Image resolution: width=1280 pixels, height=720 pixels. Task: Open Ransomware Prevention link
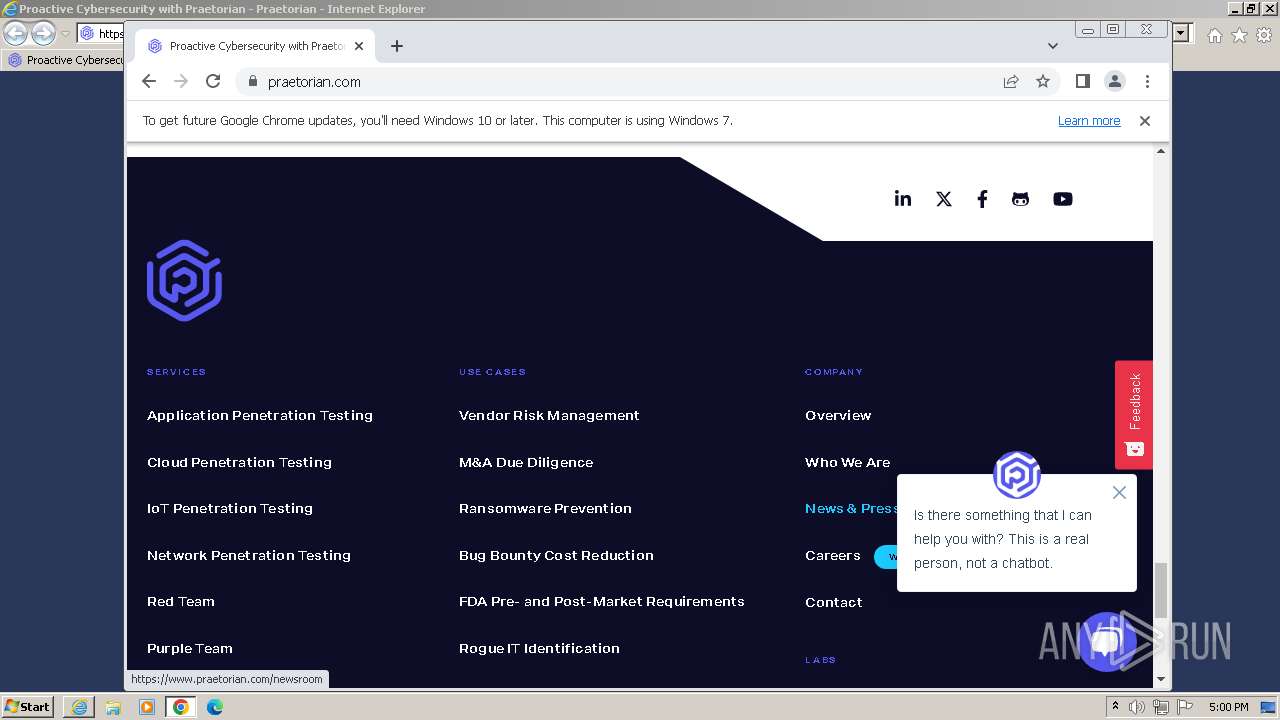(x=545, y=508)
